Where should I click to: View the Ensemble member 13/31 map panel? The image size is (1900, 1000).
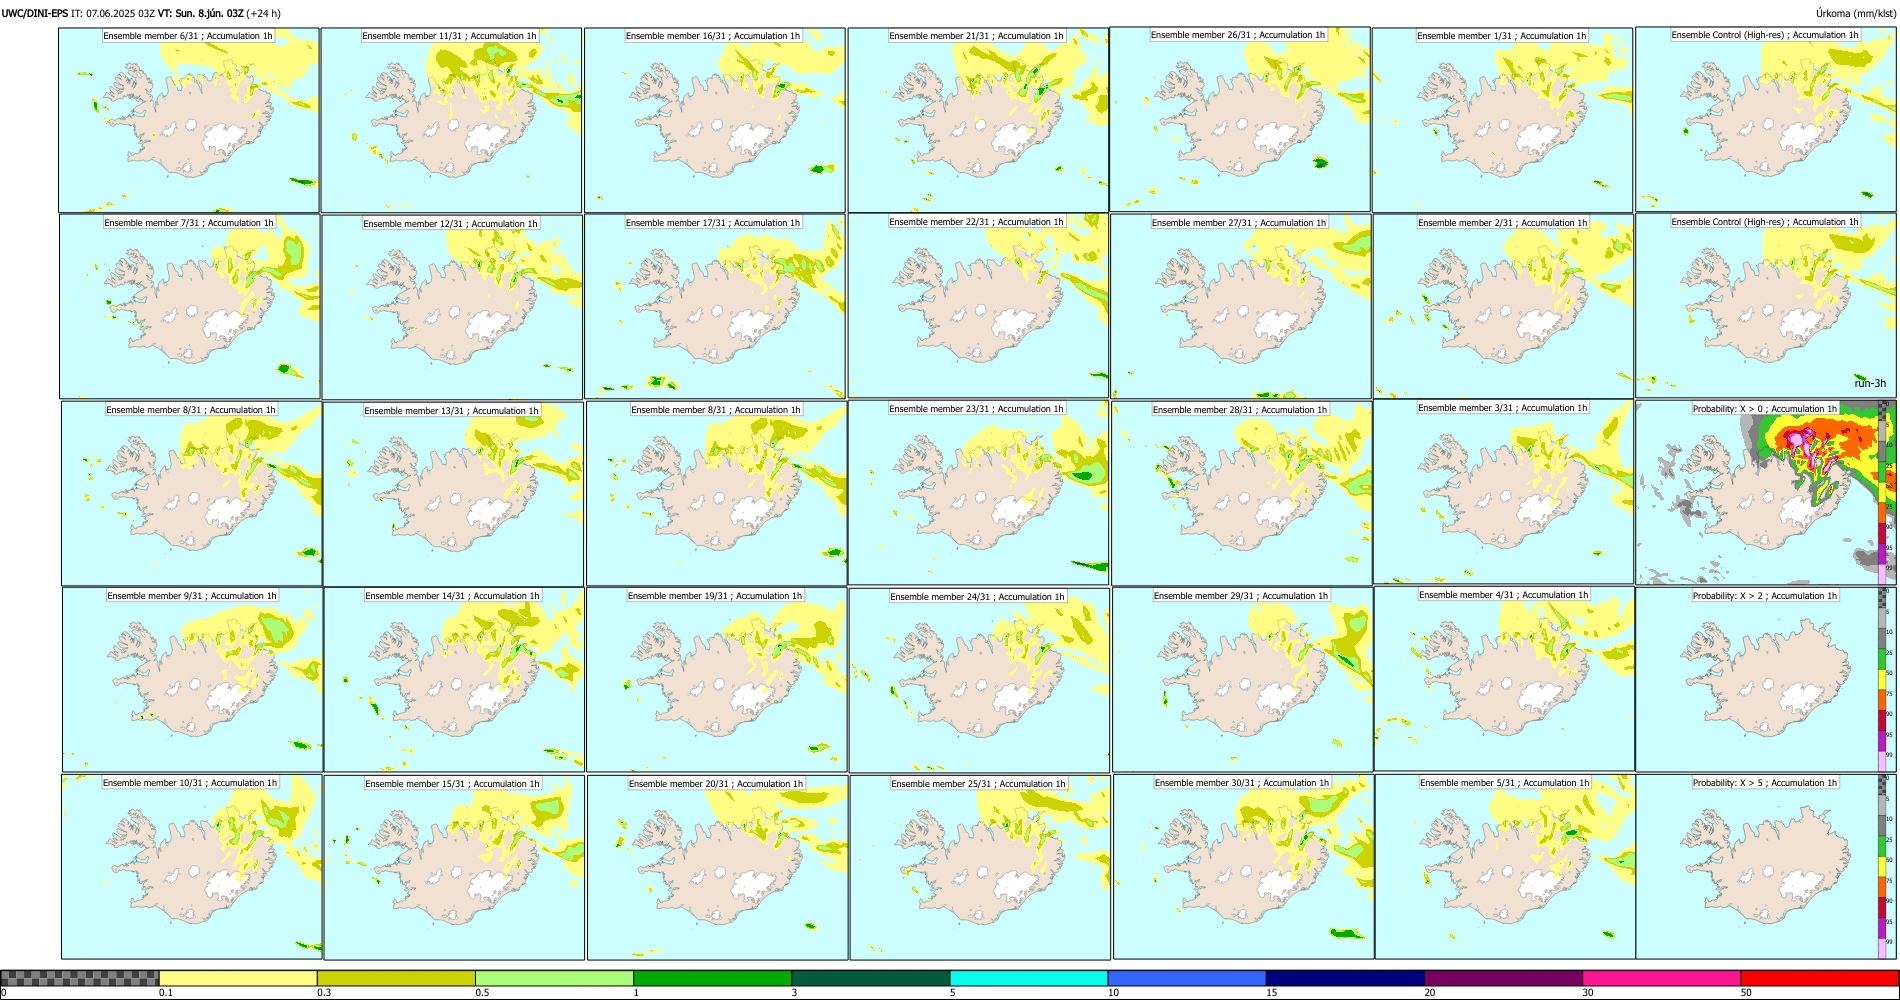[453, 494]
